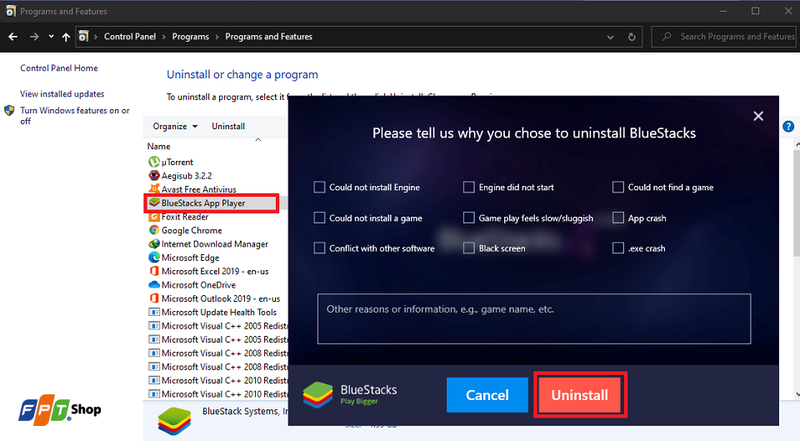Click the Aegisub 3.2.2 icon
The image size is (800, 441).
coord(154,176)
